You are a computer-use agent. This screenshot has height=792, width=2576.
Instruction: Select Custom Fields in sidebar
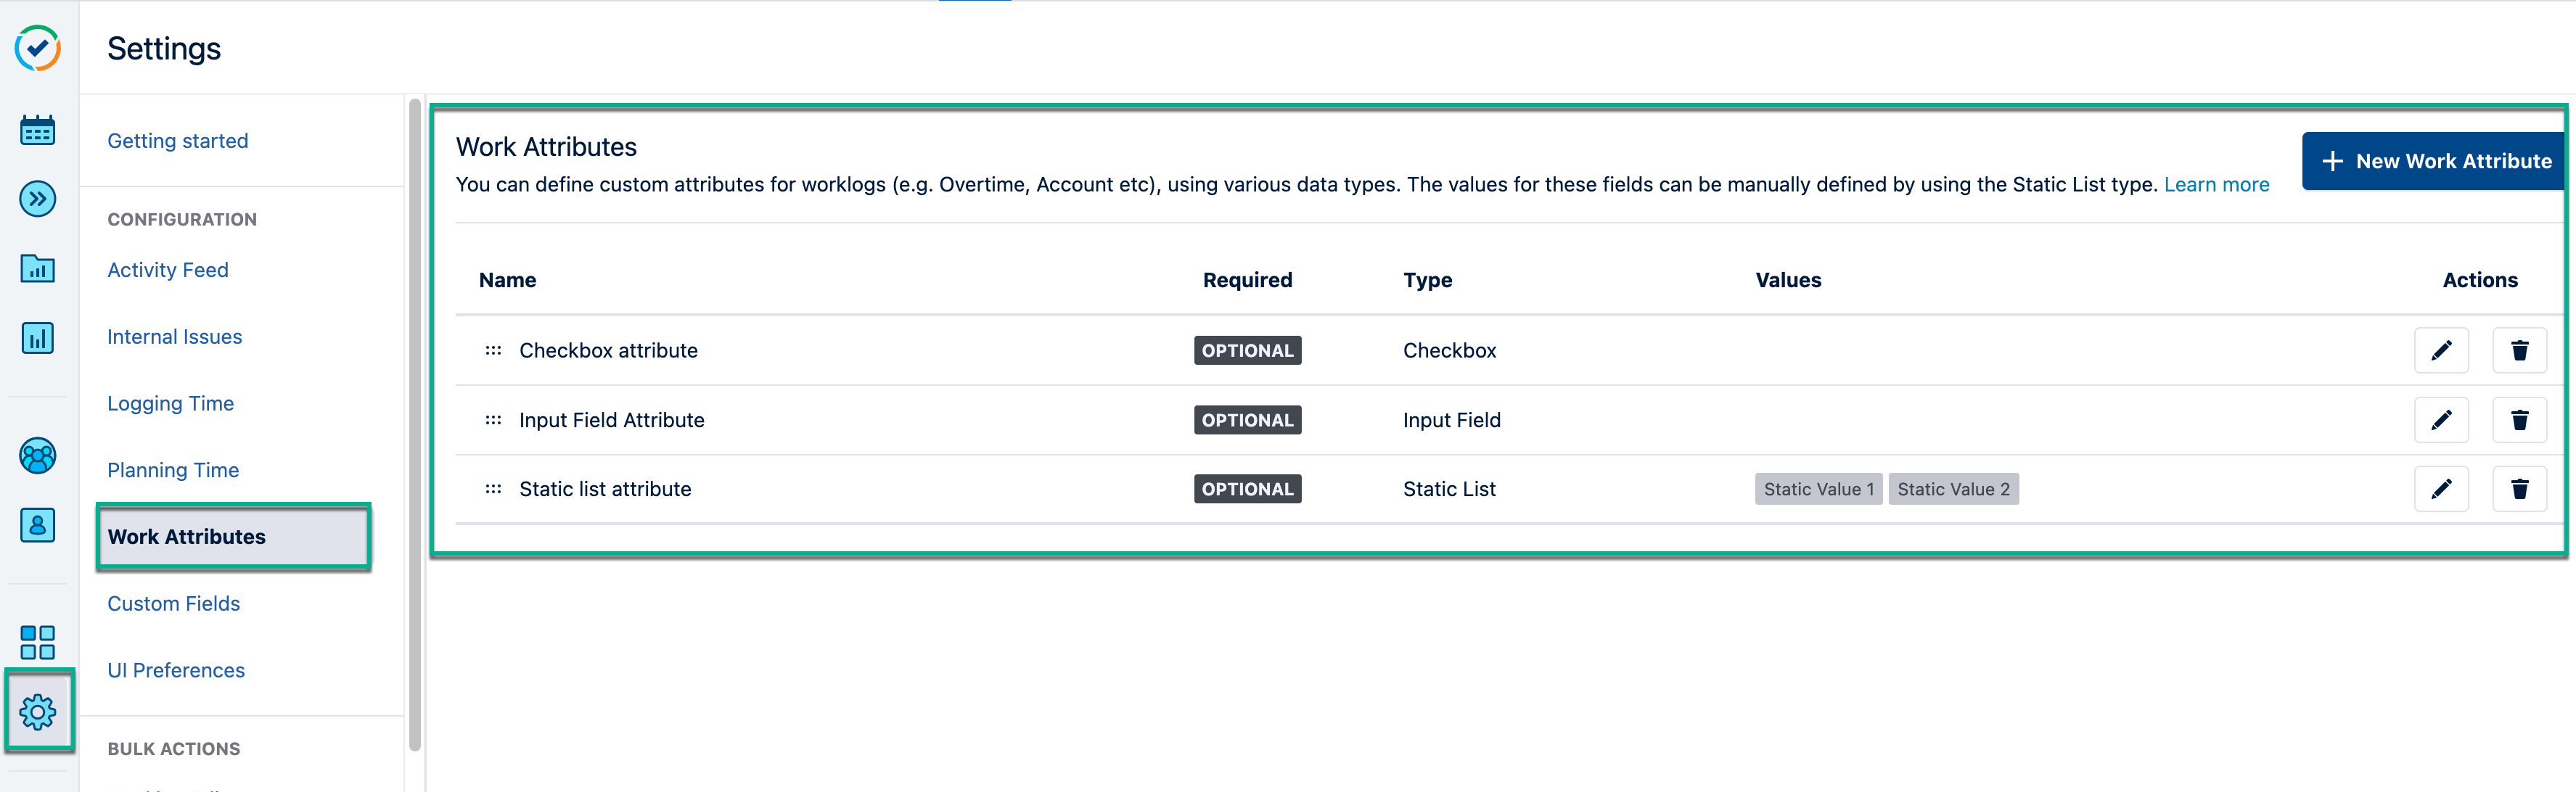pos(173,603)
